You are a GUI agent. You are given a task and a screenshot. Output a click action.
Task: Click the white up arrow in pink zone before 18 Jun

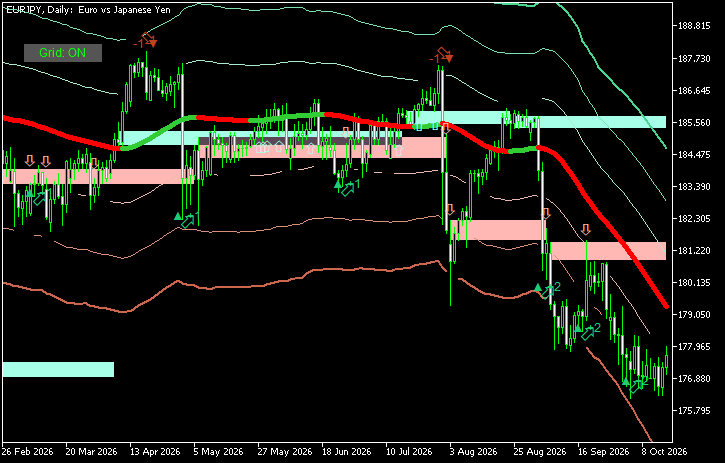click(x=311, y=148)
